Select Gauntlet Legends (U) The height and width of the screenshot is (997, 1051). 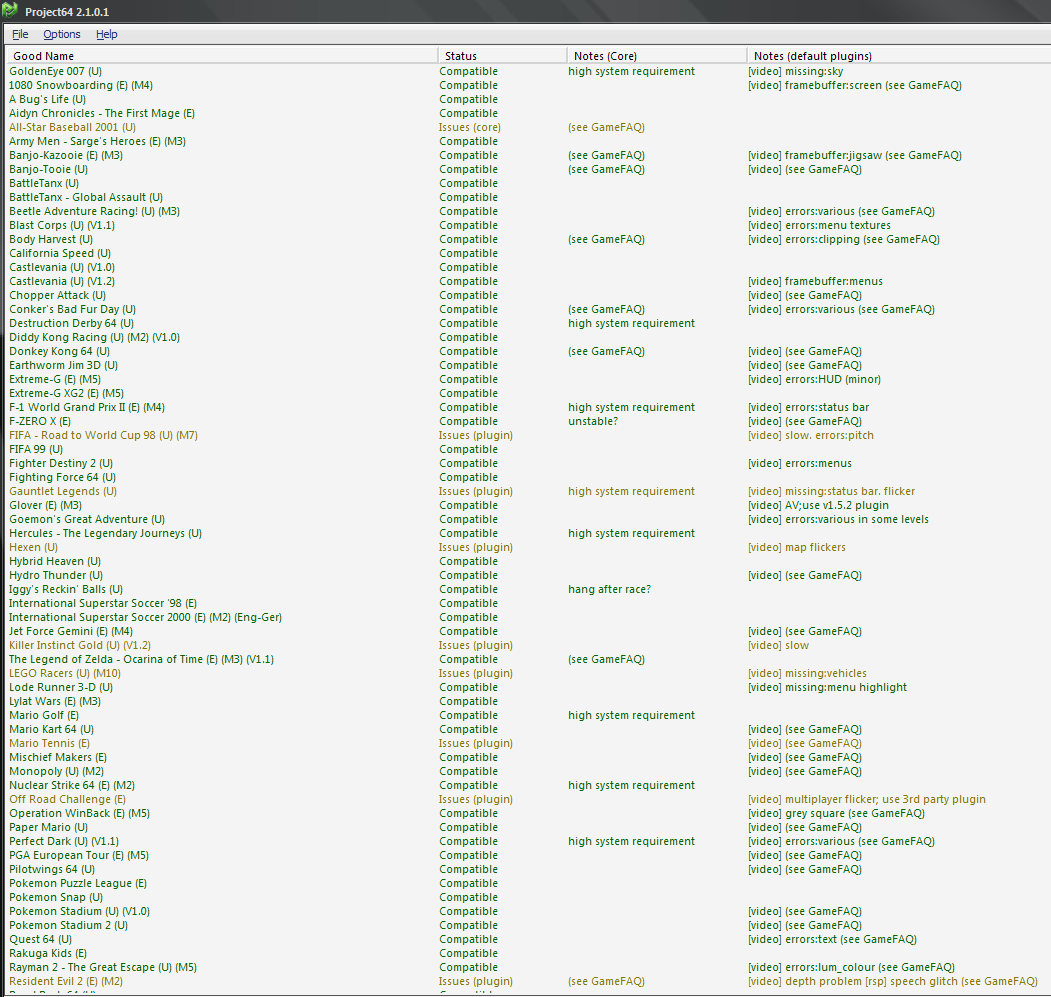[63, 491]
